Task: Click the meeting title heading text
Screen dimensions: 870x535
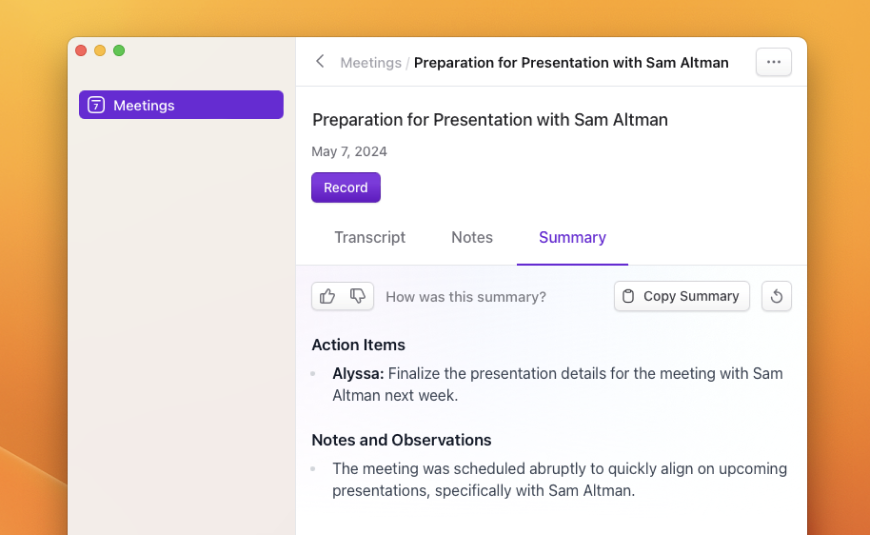Action: [x=490, y=120]
